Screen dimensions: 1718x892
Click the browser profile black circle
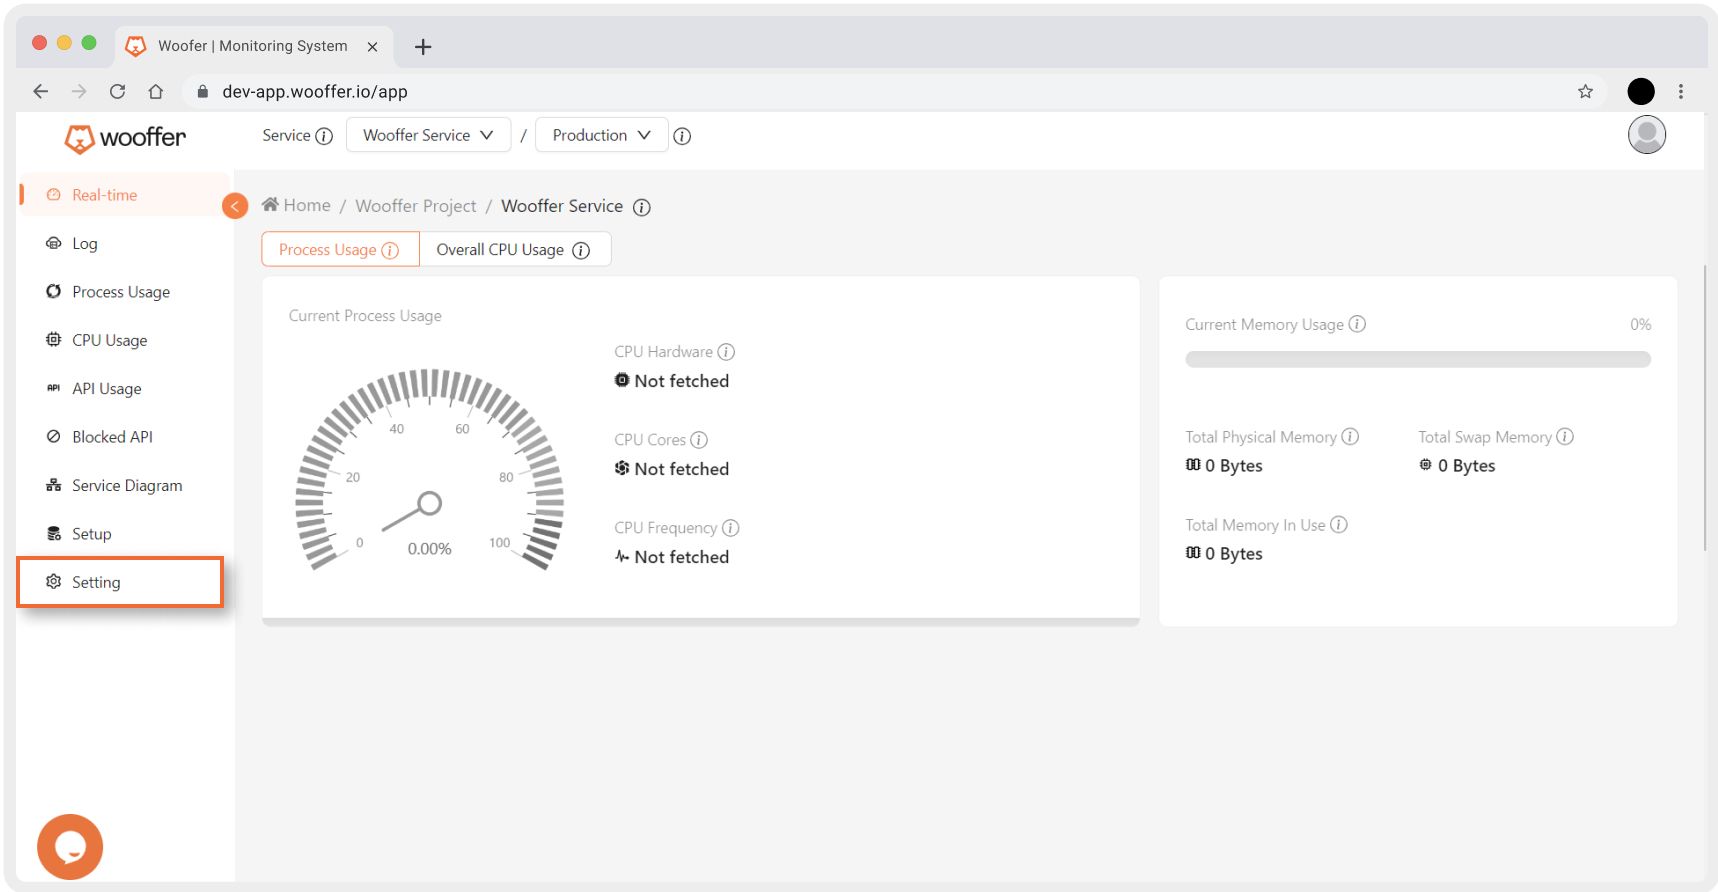click(1641, 91)
